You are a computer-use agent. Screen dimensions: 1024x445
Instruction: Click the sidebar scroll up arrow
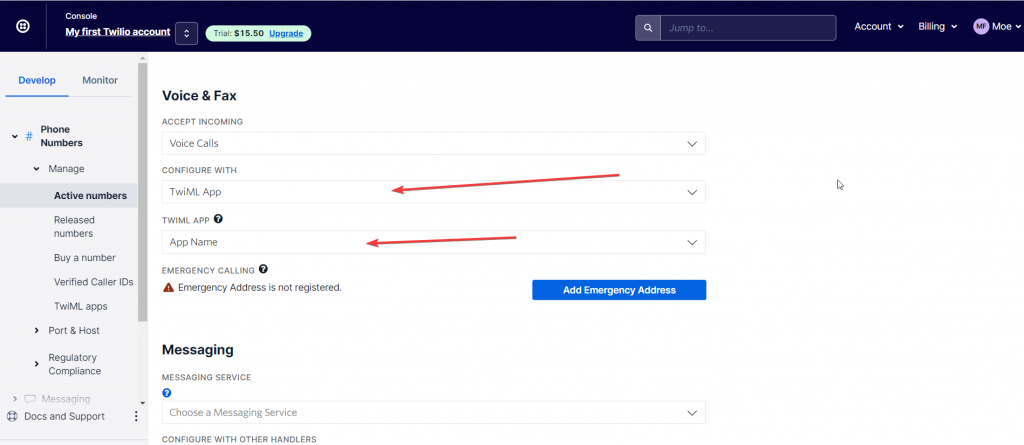coord(142,59)
